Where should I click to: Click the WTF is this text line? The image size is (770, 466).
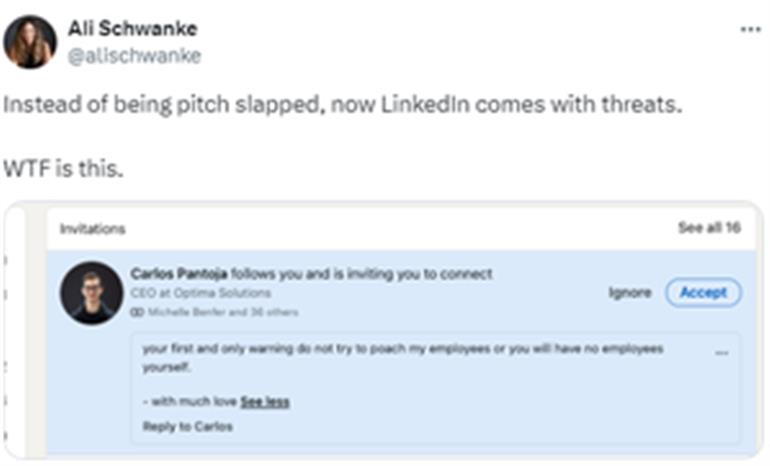click(x=63, y=169)
